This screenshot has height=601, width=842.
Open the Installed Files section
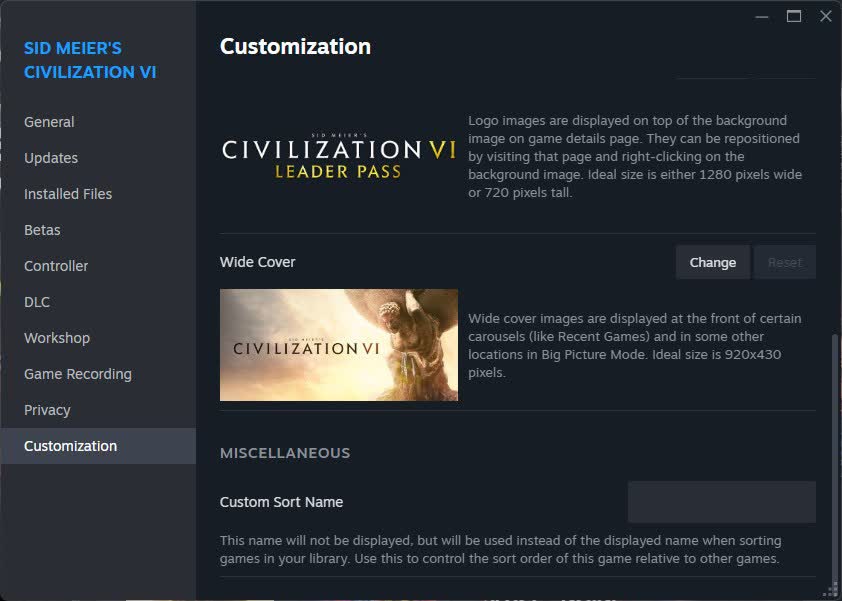click(67, 193)
